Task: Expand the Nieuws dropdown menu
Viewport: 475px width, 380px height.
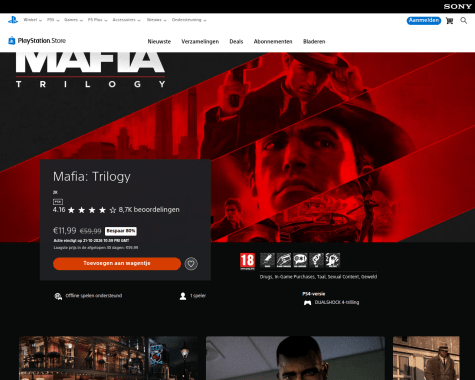Action: pos(157,20)
